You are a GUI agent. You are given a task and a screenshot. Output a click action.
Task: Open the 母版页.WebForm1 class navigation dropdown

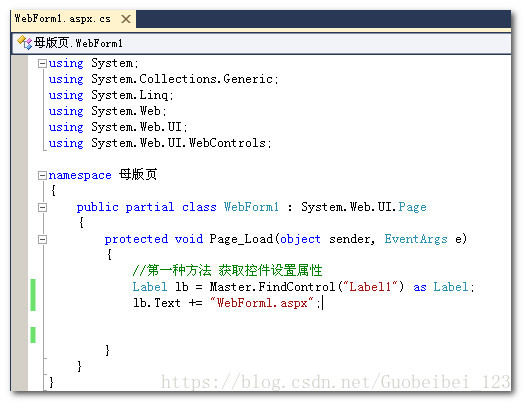261,43
